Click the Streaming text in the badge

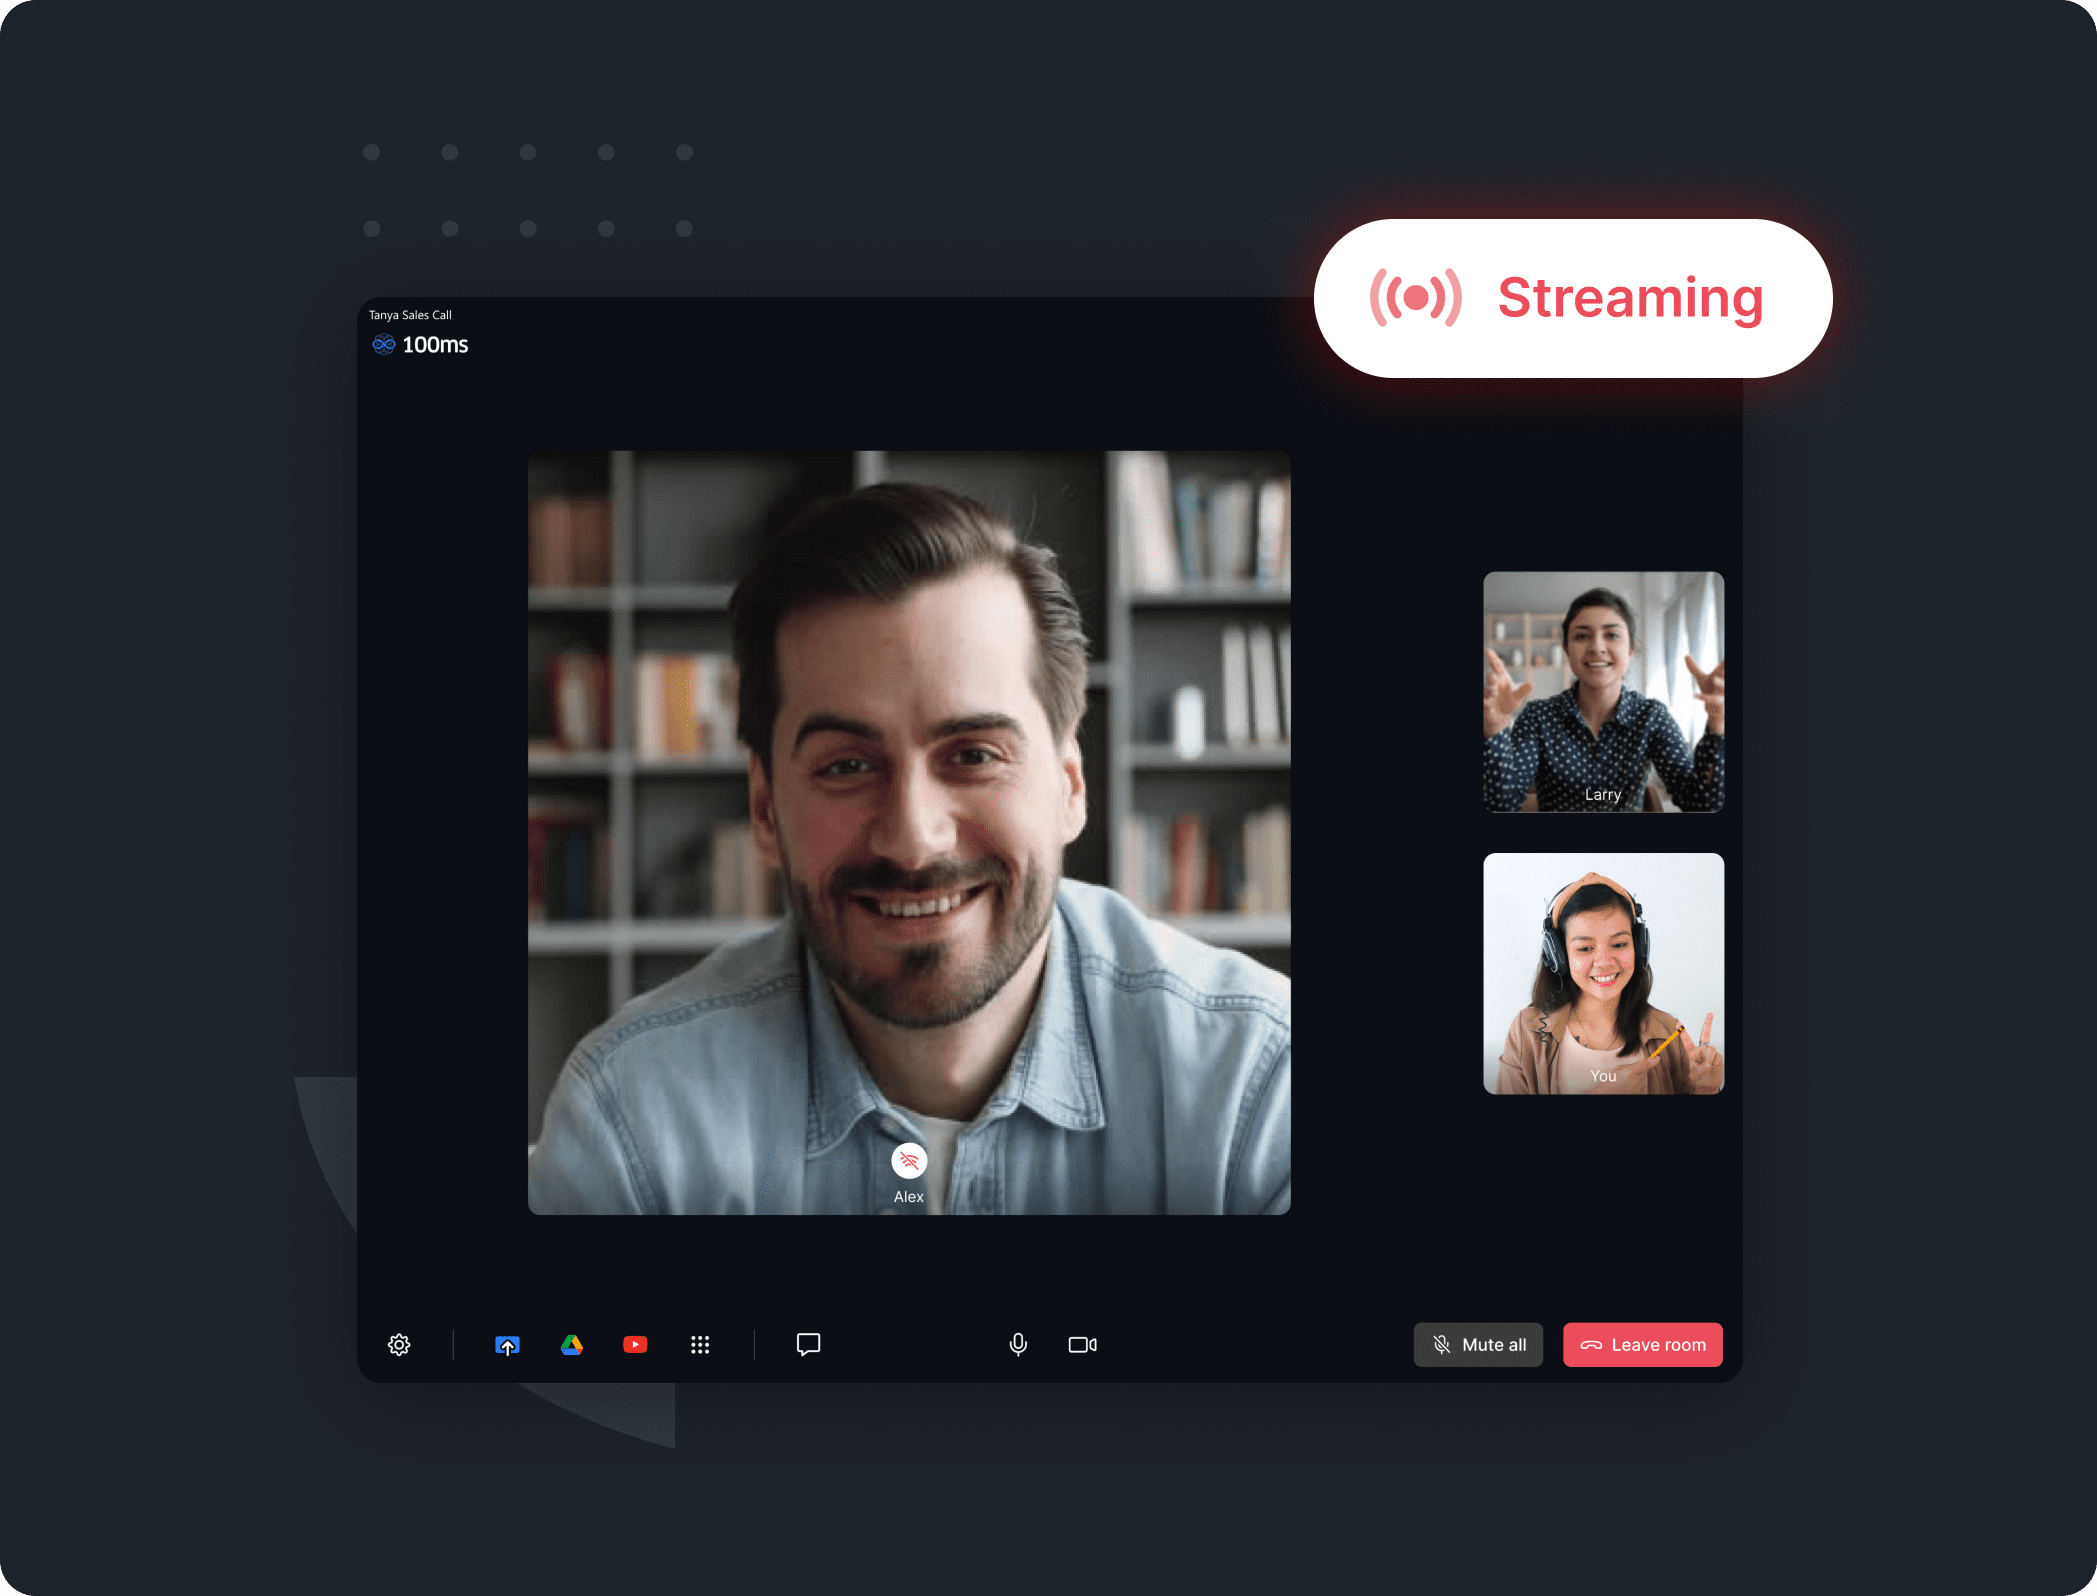click(x=1630, y=298)
